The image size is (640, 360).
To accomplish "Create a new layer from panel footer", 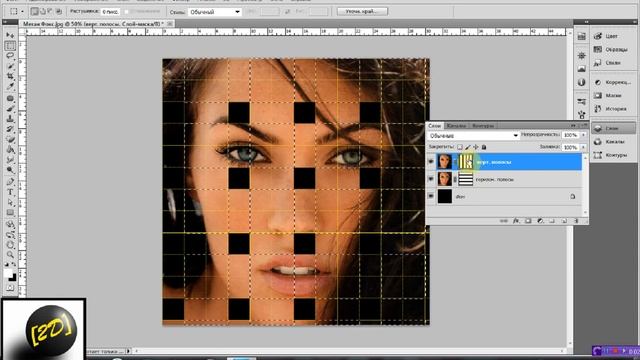I will 564,221.
